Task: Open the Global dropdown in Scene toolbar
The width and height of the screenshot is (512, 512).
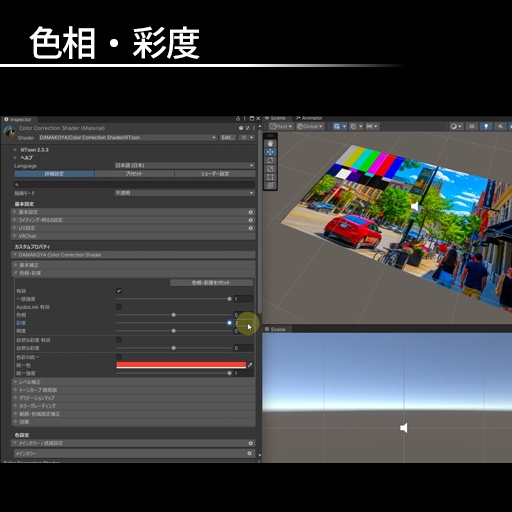Action: (310, 126)
